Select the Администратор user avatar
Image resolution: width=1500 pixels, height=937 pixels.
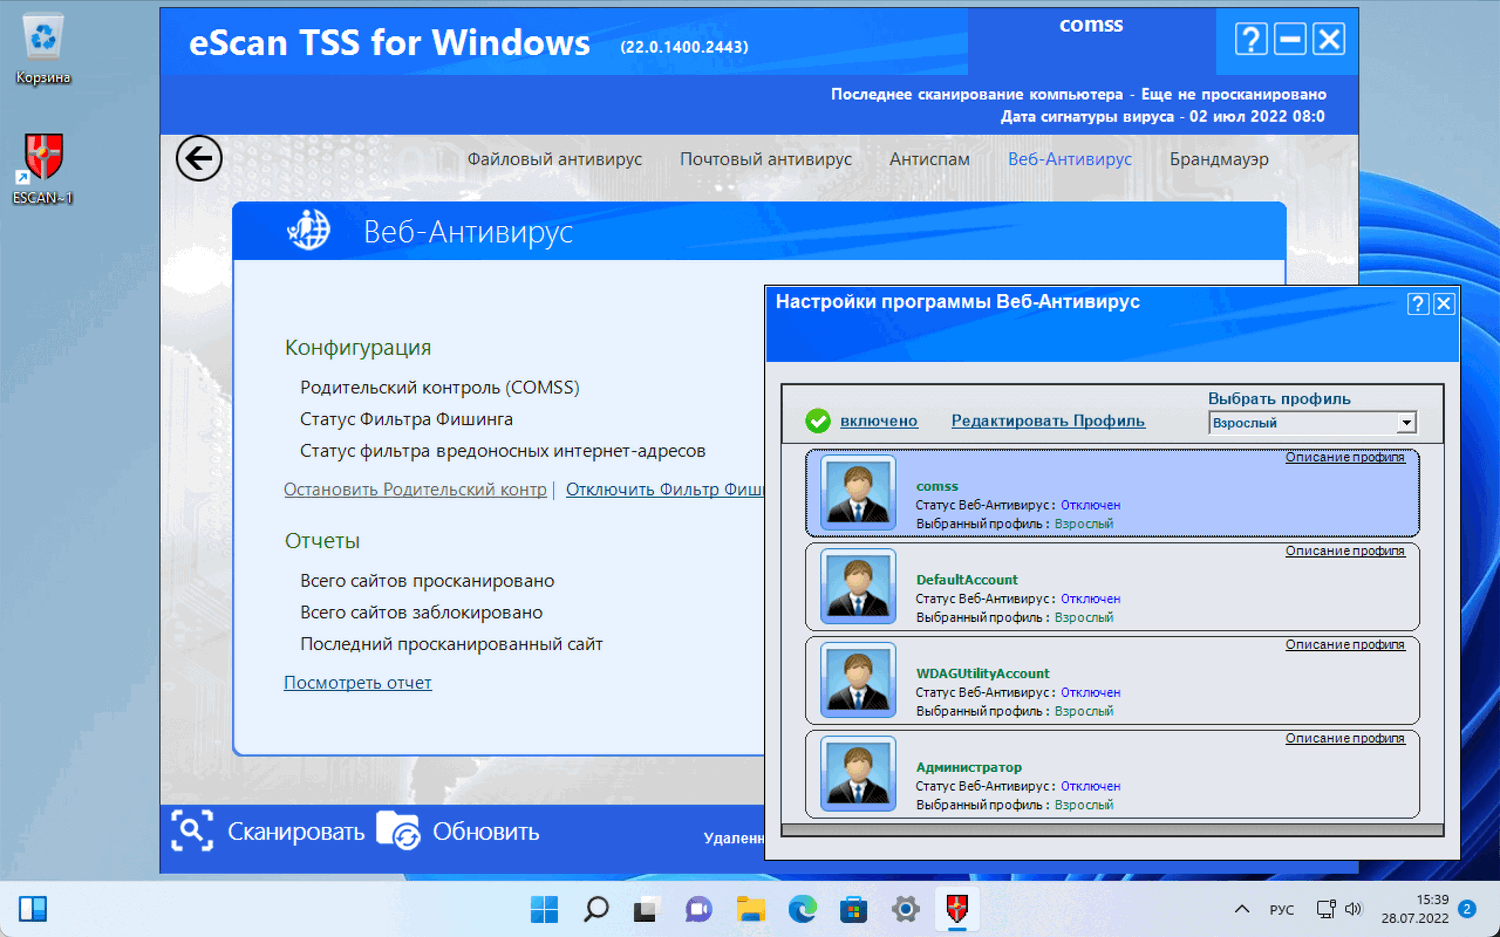coord(858,773)
